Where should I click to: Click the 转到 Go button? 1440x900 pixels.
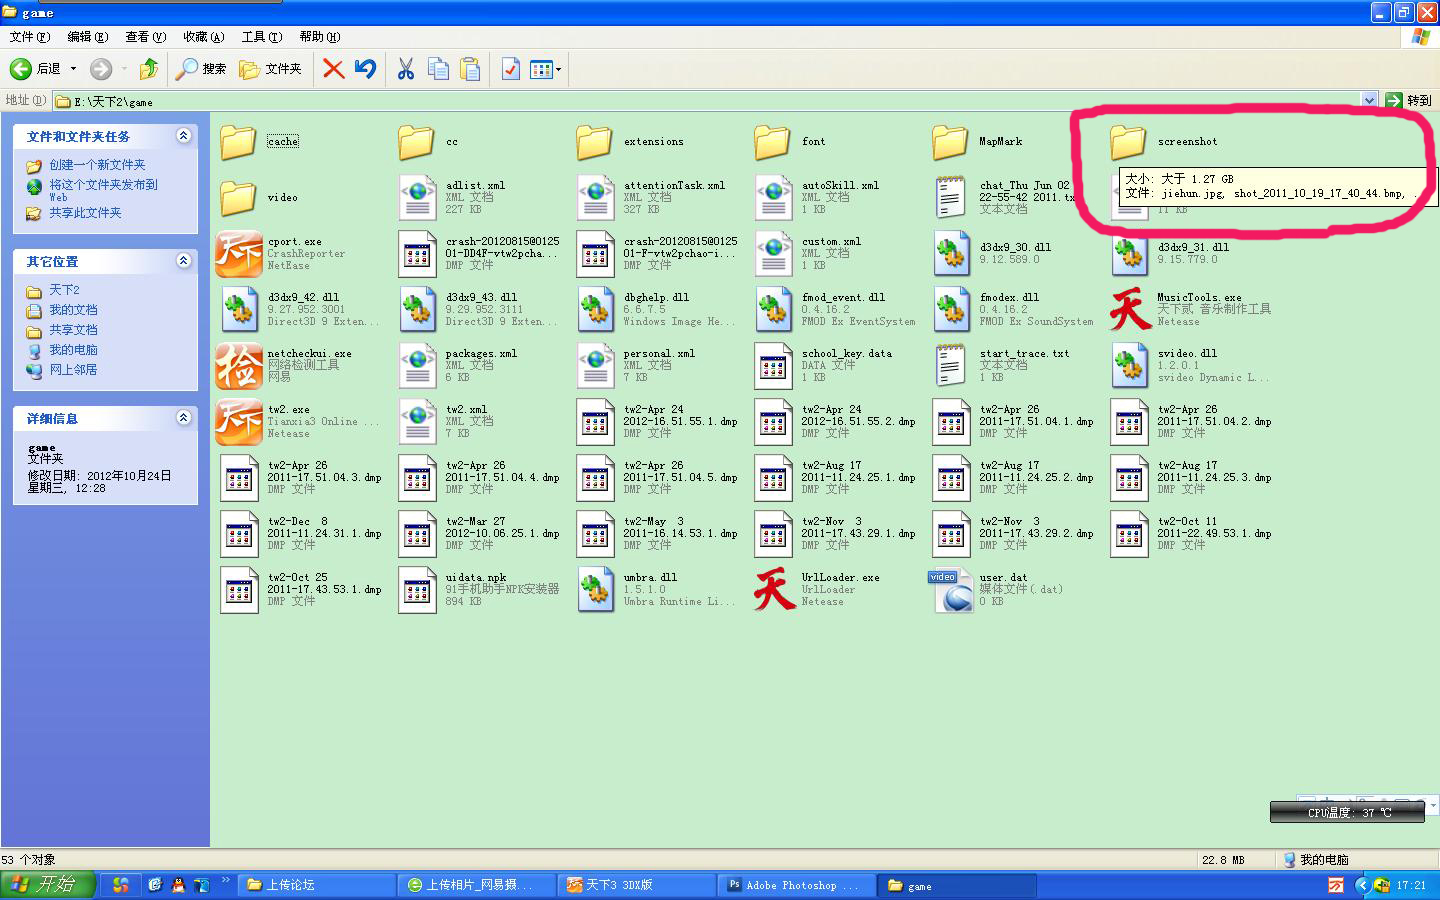click(x=1409, y=100)
